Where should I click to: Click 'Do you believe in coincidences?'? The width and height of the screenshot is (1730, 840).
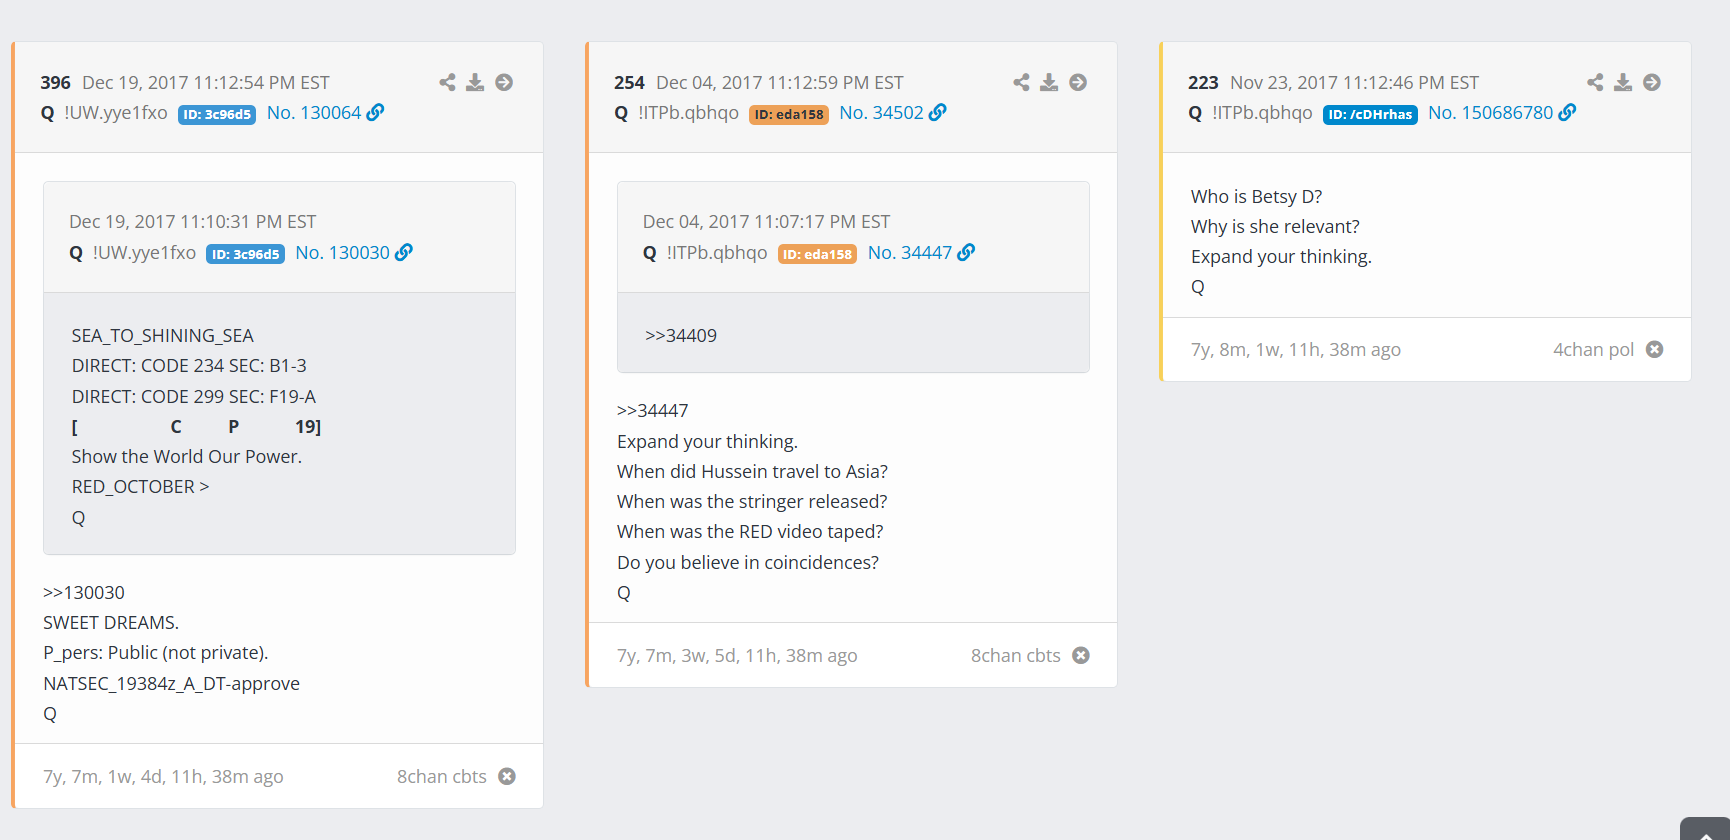748,563
